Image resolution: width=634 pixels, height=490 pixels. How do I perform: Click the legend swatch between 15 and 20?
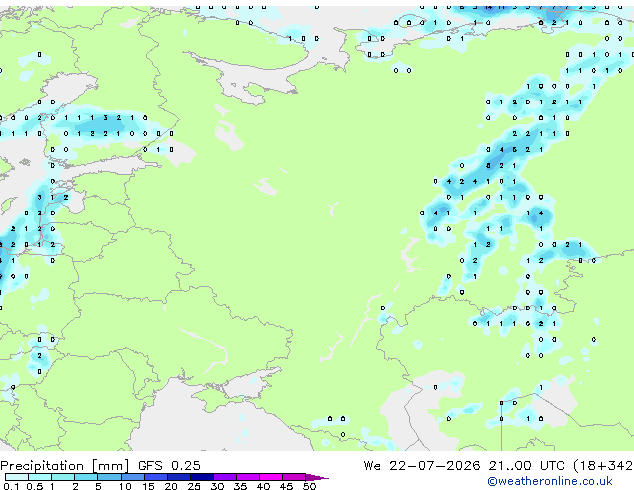pyautogui.click(x=156, y=477)
